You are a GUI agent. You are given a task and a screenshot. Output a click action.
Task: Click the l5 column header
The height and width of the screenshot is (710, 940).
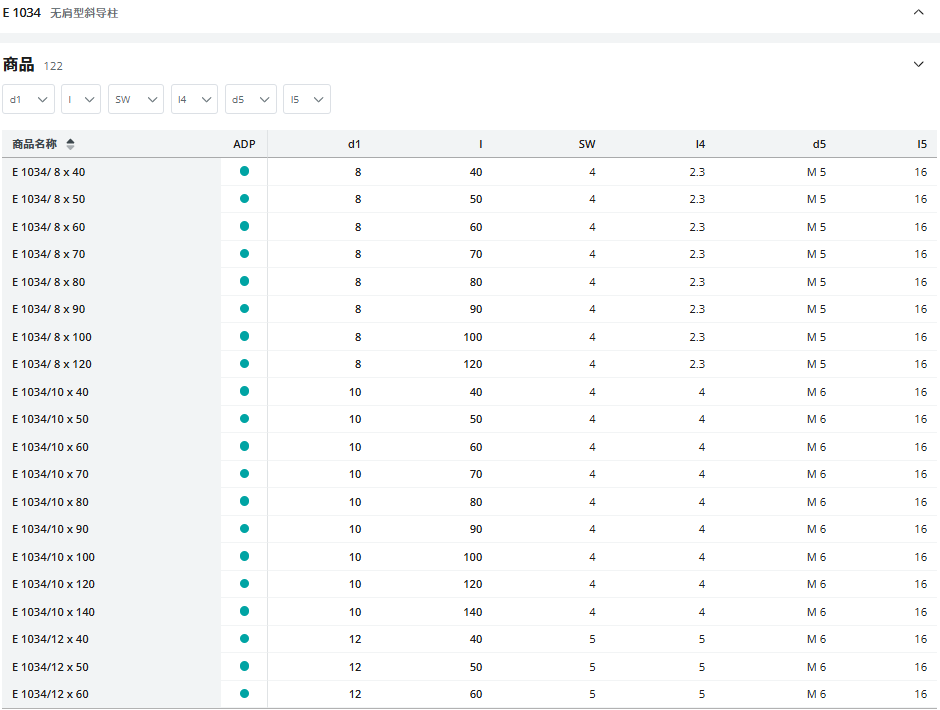coord(922,144)
